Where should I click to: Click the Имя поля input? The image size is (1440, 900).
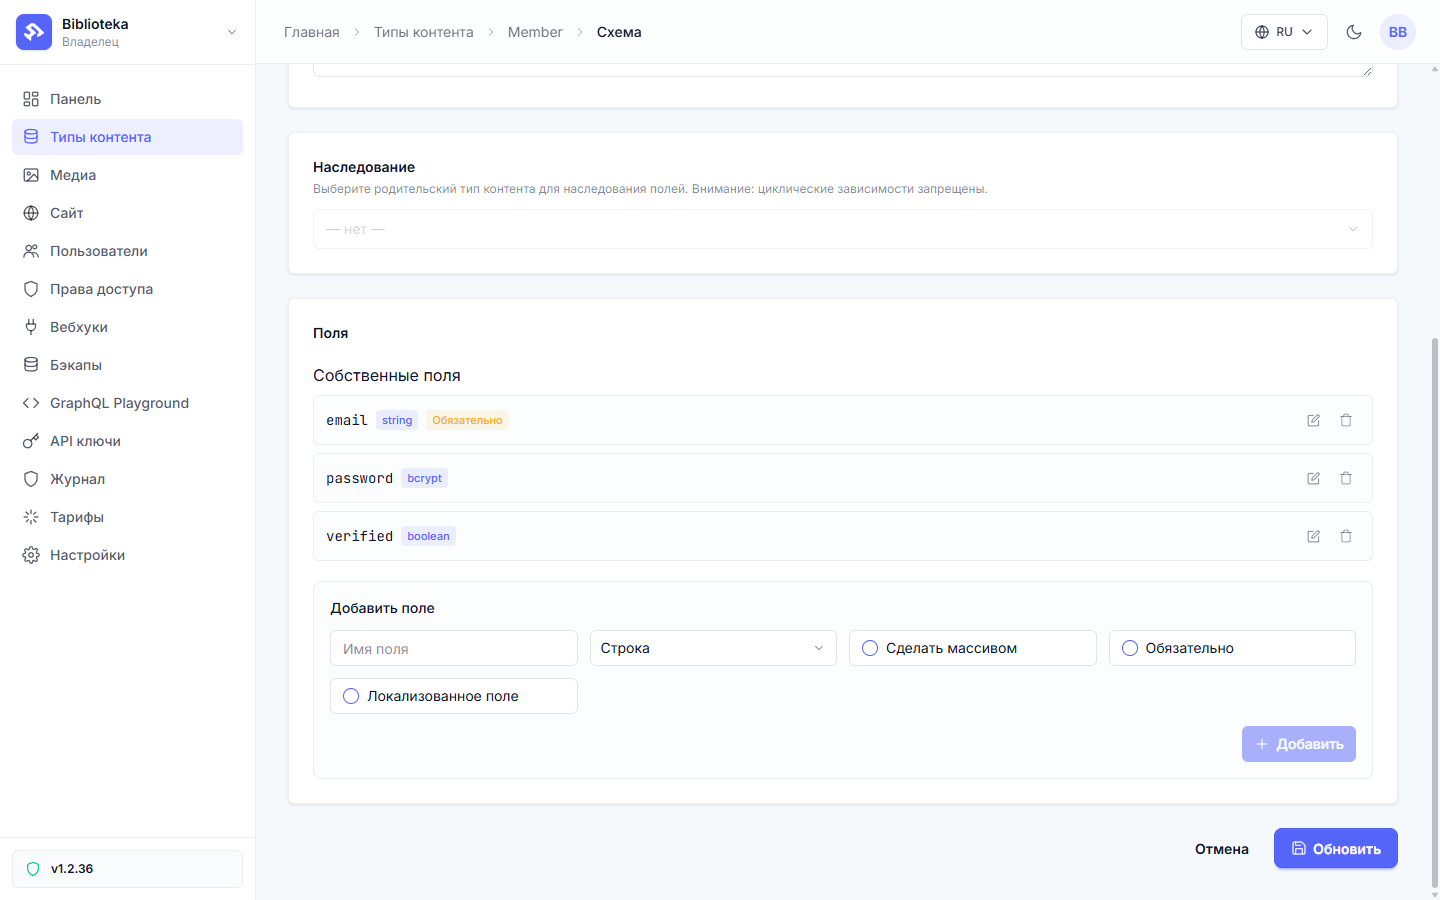pyautogui.click(x=453, y=648)
